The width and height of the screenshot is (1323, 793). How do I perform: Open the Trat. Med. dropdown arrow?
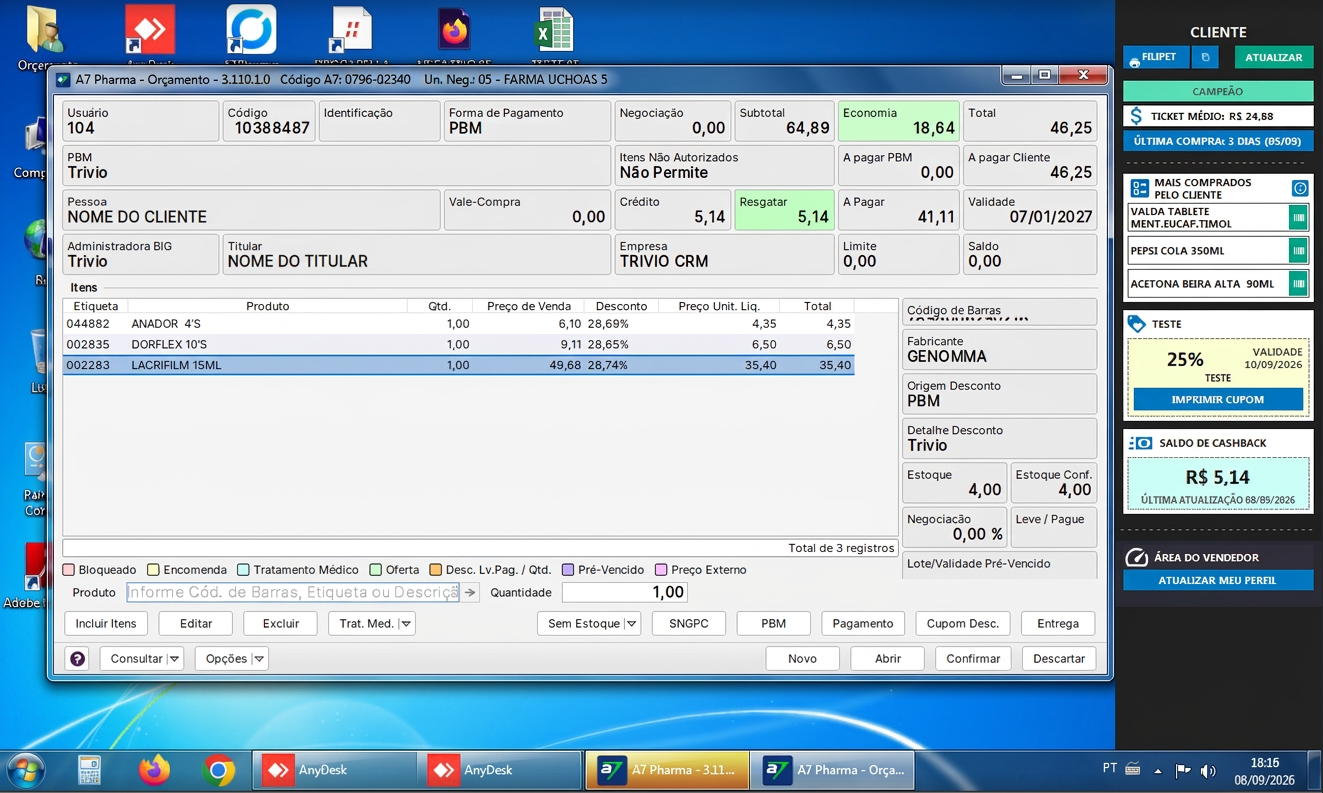pos(406,624)
